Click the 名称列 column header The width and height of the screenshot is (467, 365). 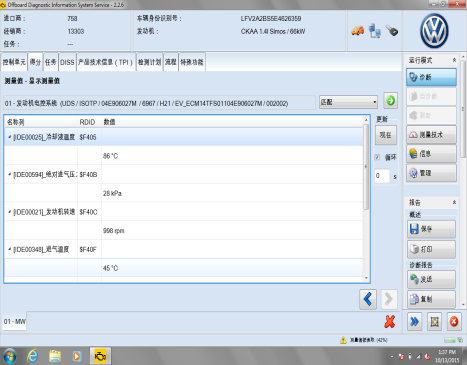[15, 122]
